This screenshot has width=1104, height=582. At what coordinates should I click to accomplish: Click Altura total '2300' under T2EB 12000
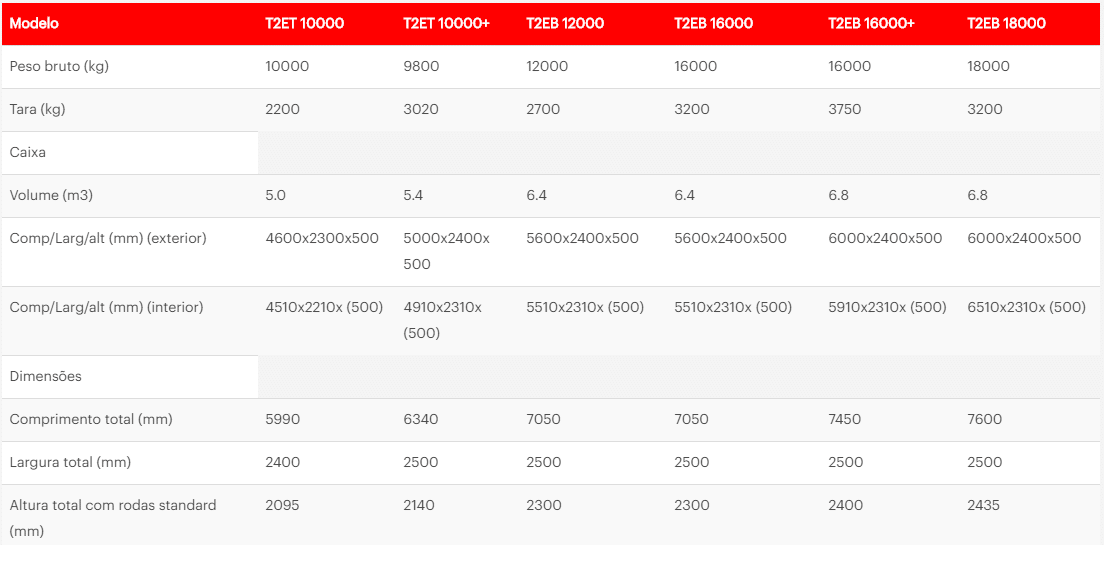544,505
